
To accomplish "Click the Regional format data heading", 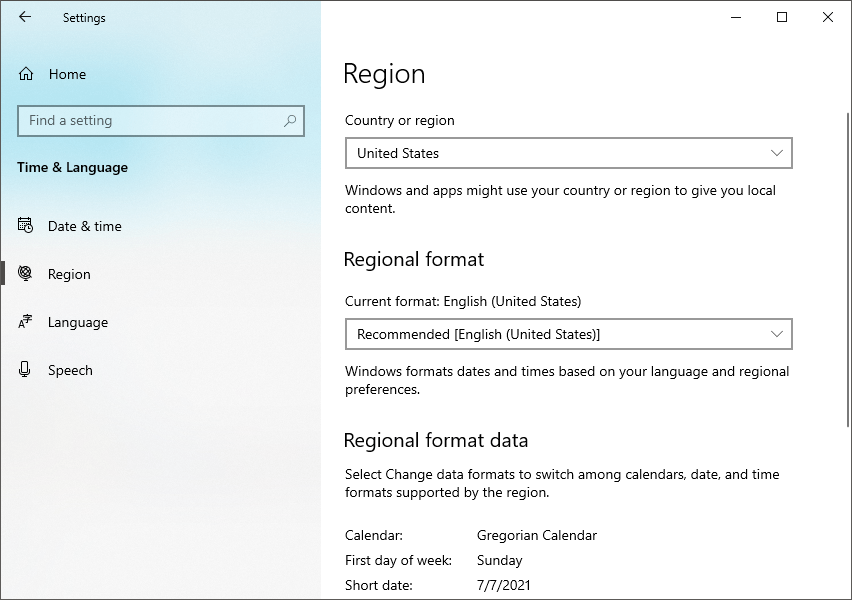I will (436, 440).
